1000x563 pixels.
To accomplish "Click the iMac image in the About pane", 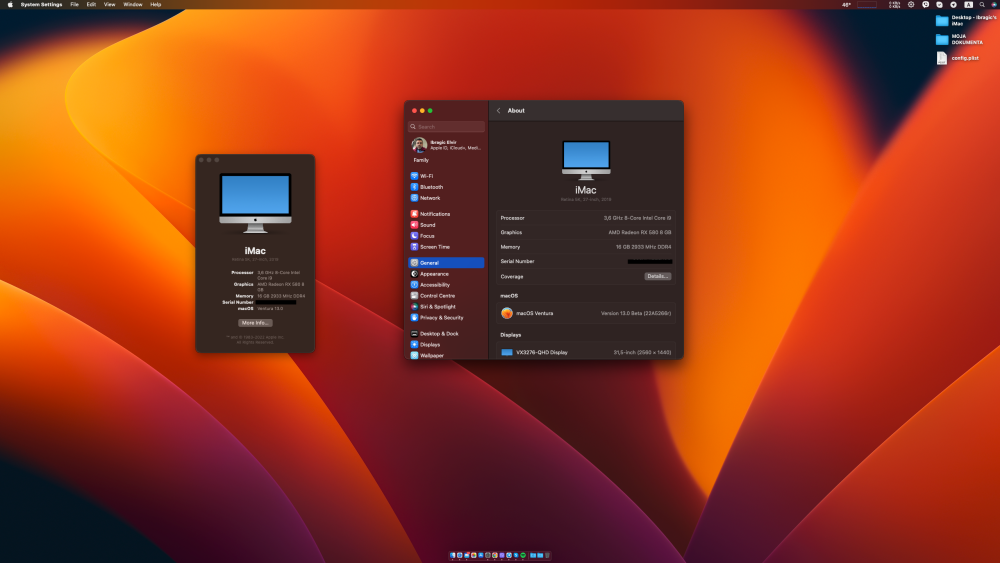I will [586, 160].
